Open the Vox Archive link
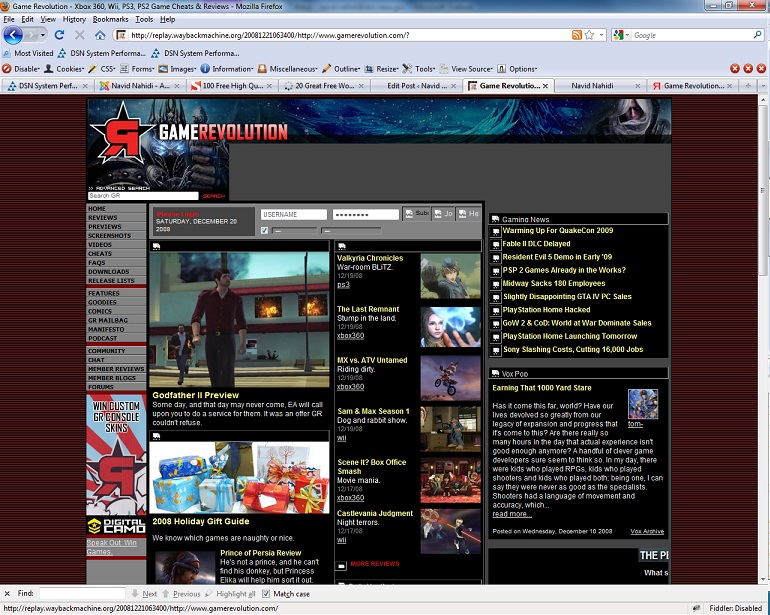The height and width of the screenshot is (615, 770). tap(647, 531)
